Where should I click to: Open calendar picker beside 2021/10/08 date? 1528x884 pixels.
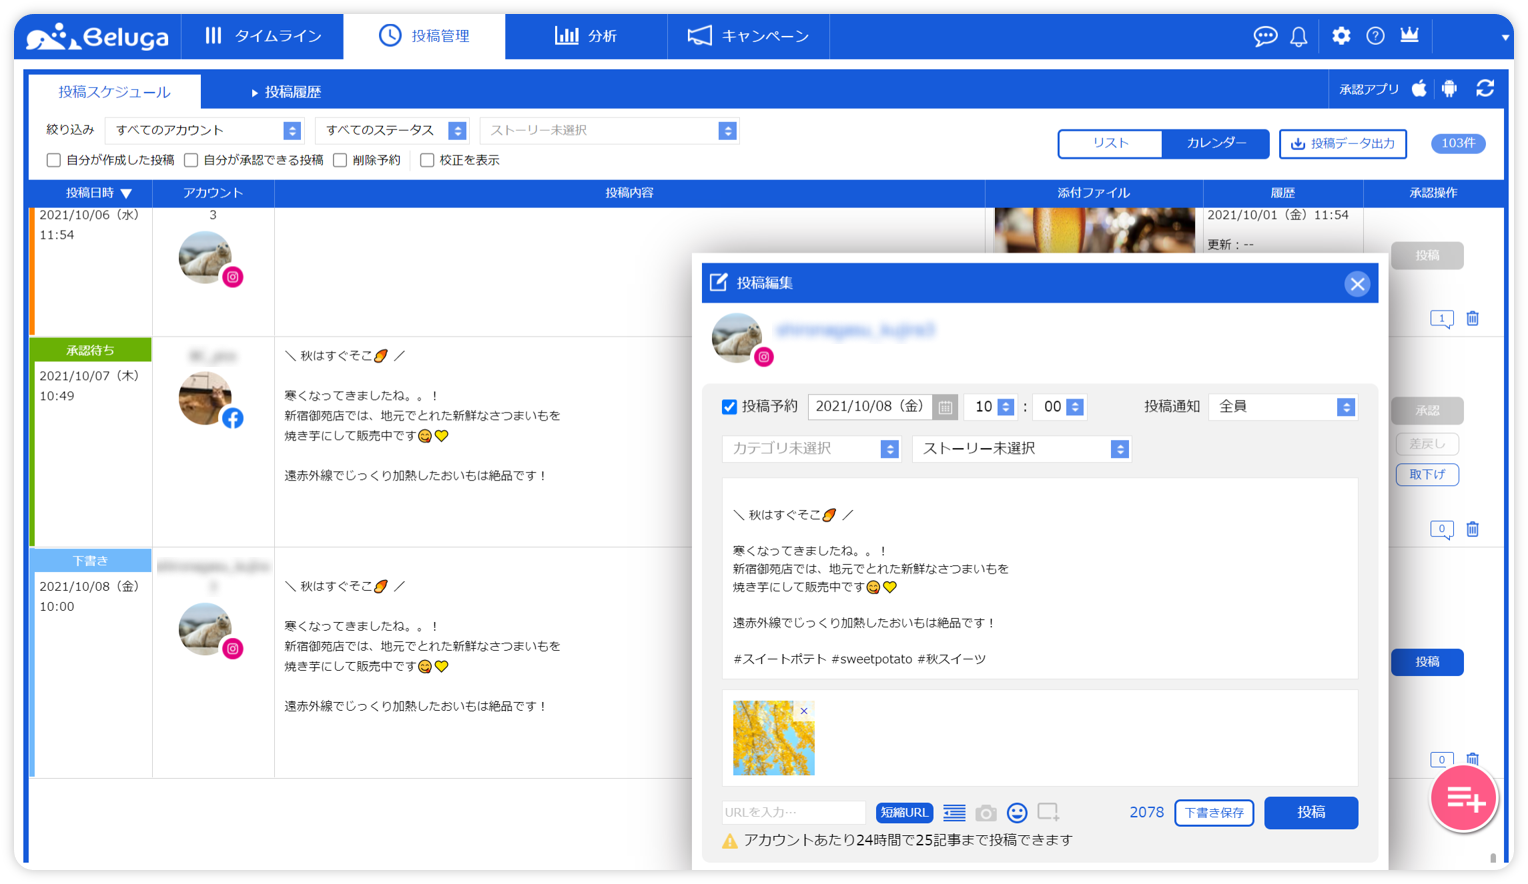(x=945, y=407)
